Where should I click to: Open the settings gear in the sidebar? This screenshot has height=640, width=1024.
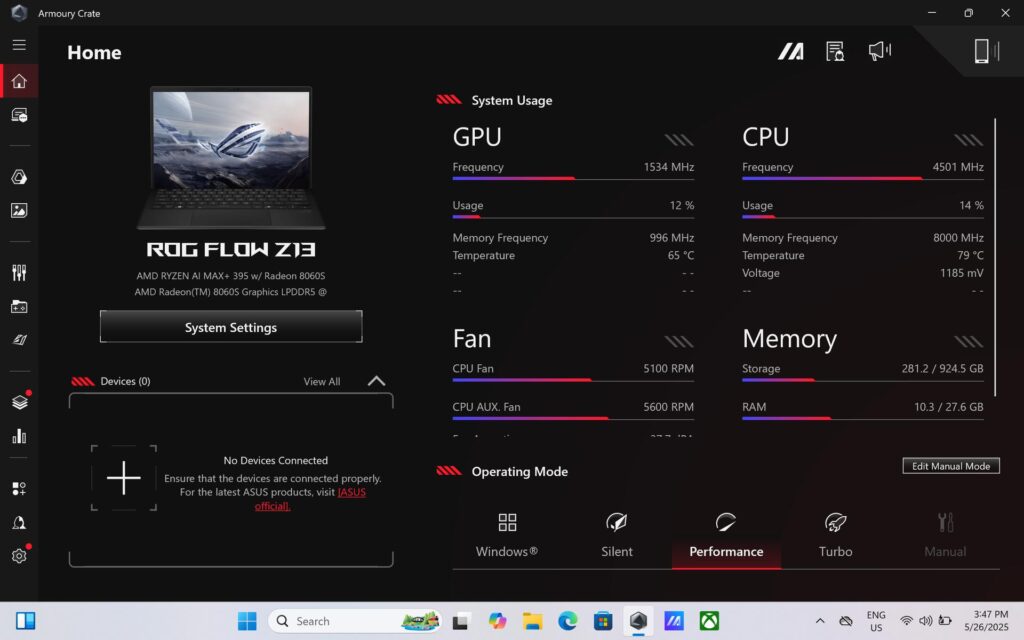(x=19, y=556)
